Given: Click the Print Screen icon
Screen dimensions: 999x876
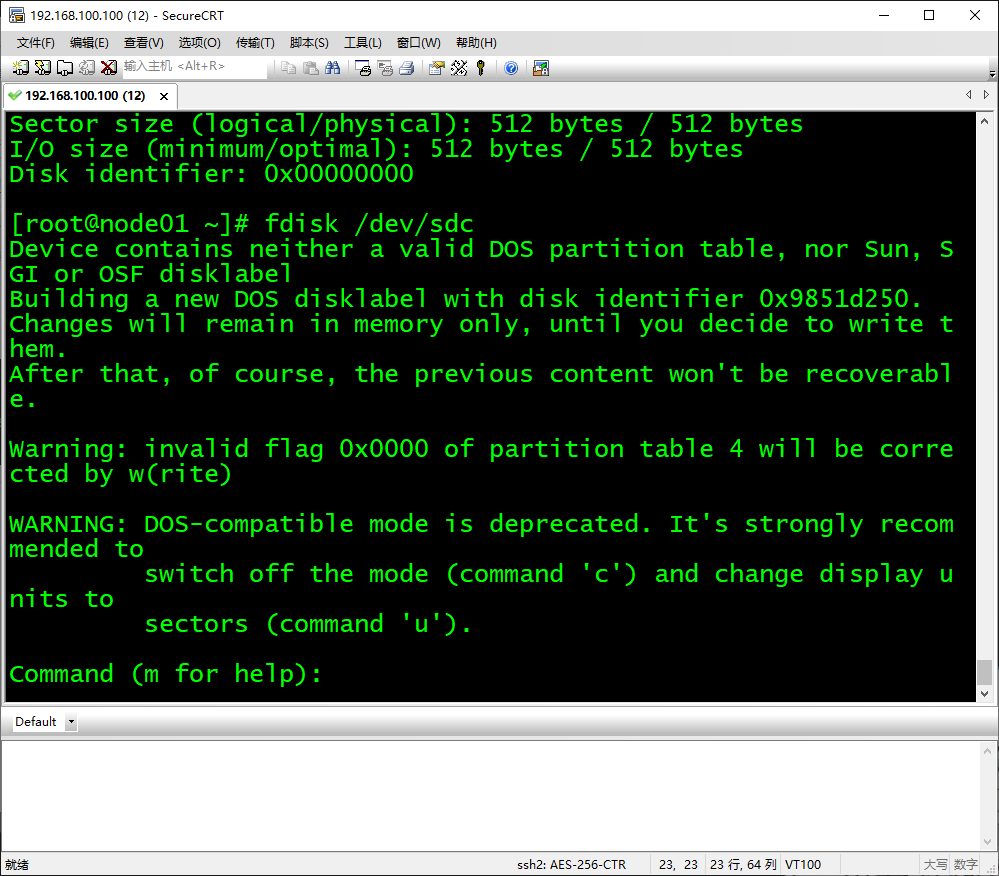Looking at the screenshot, I should 363,68.
